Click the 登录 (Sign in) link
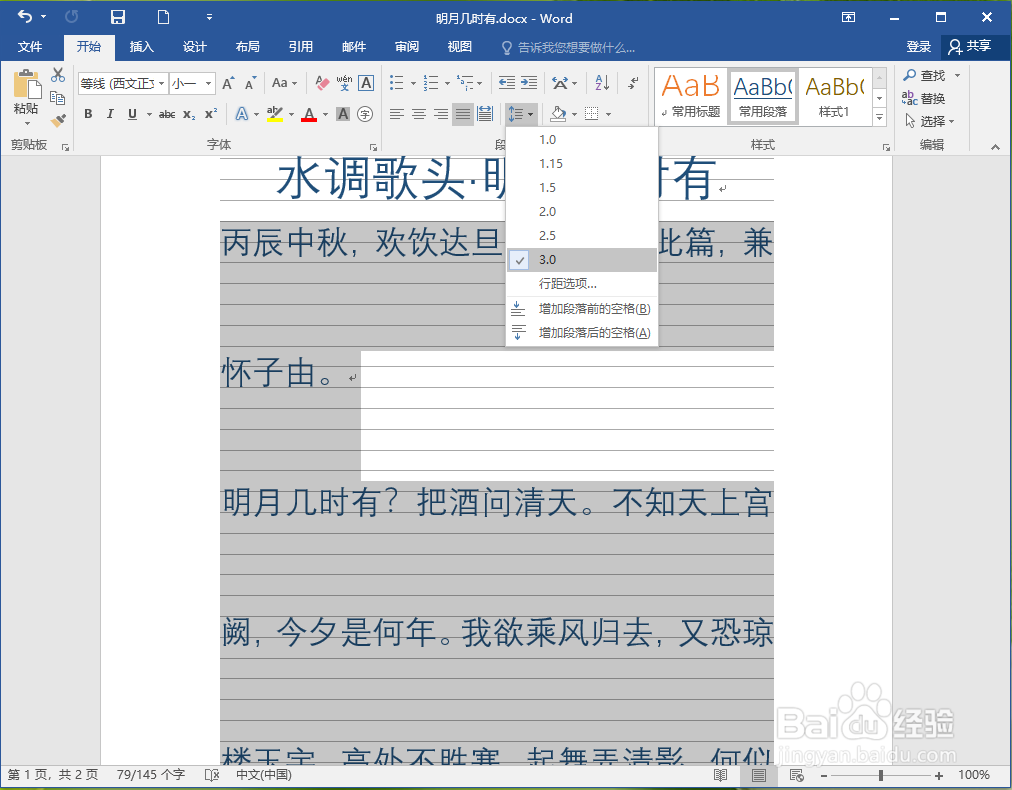This screenshot has width=1012, height=790. tap(918, 46)
